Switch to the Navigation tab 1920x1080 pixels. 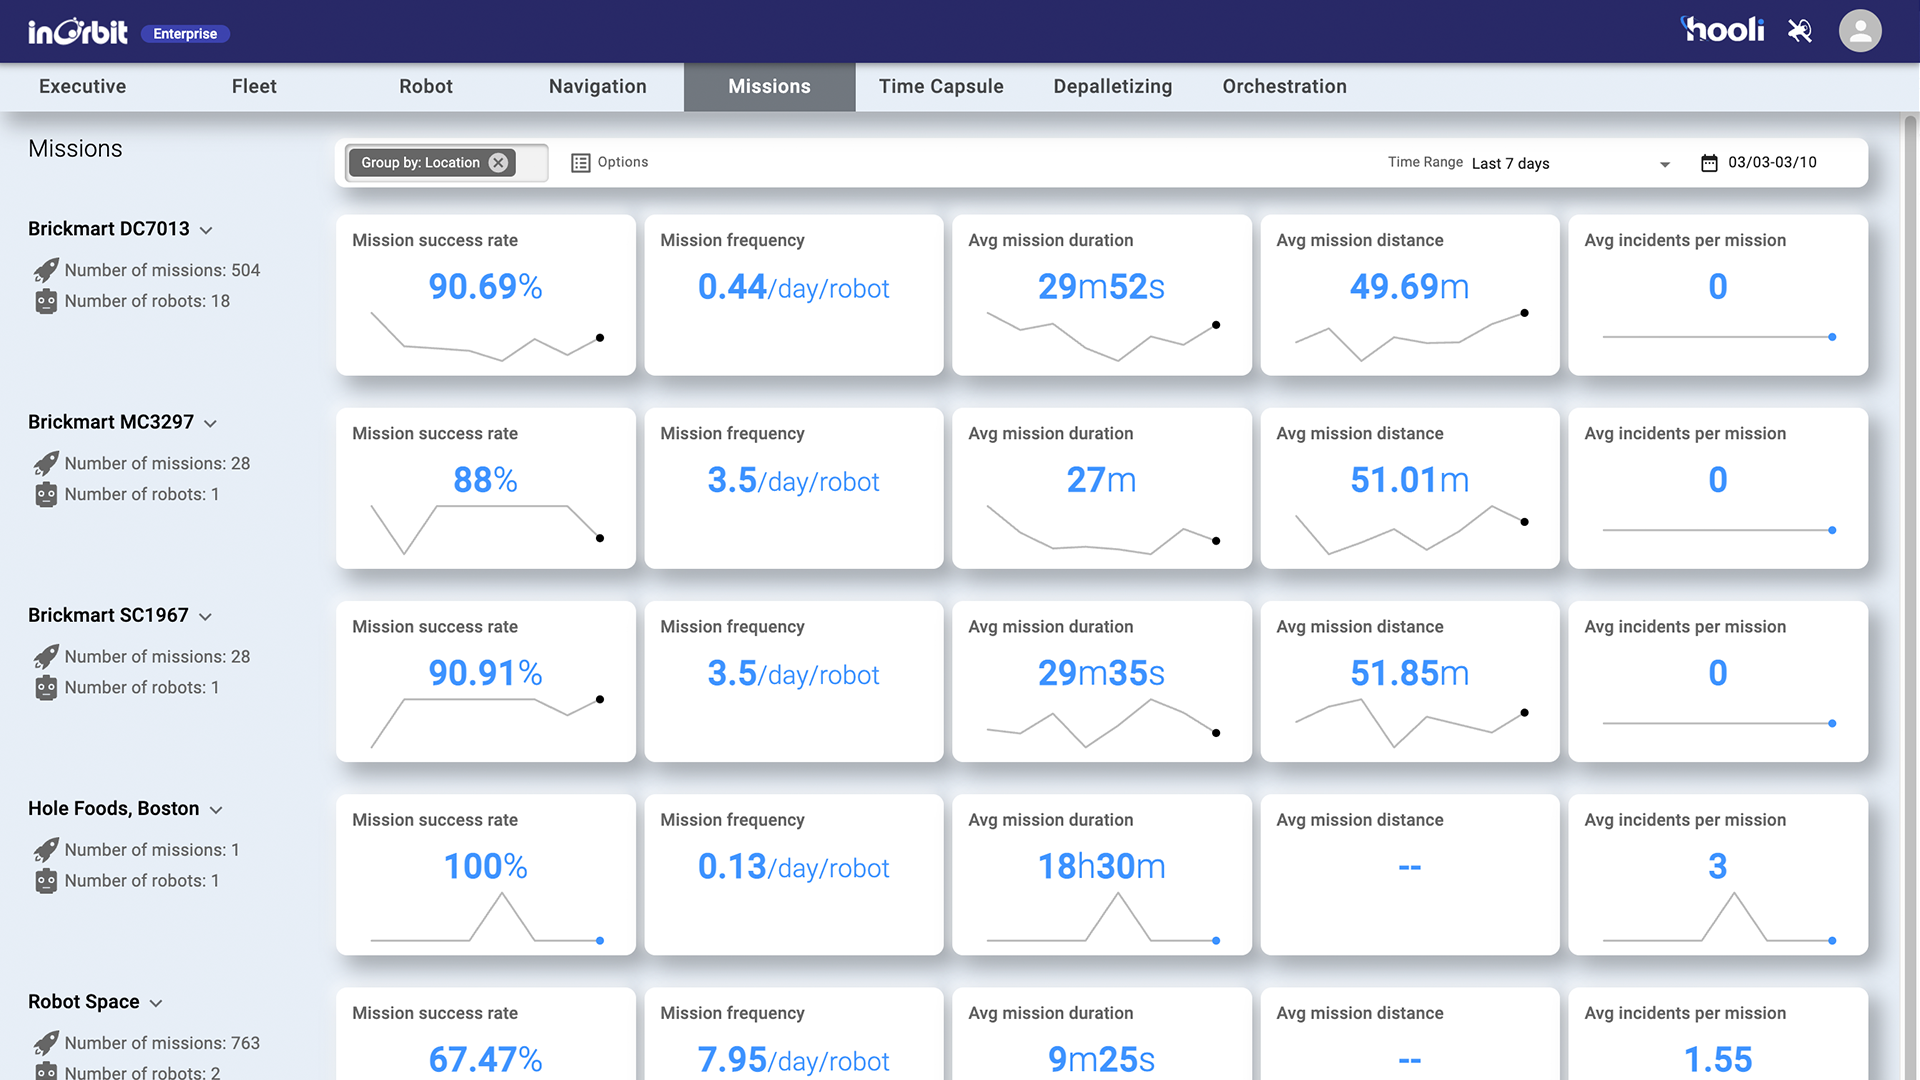[597, 86]
